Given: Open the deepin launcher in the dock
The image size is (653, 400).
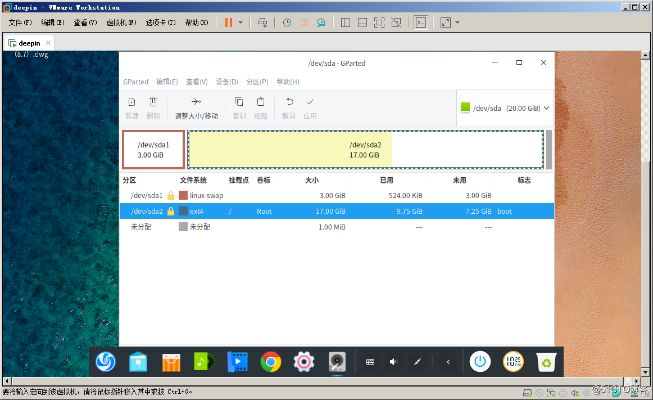Looking at the screenshot, I should [x=106, y=361].
